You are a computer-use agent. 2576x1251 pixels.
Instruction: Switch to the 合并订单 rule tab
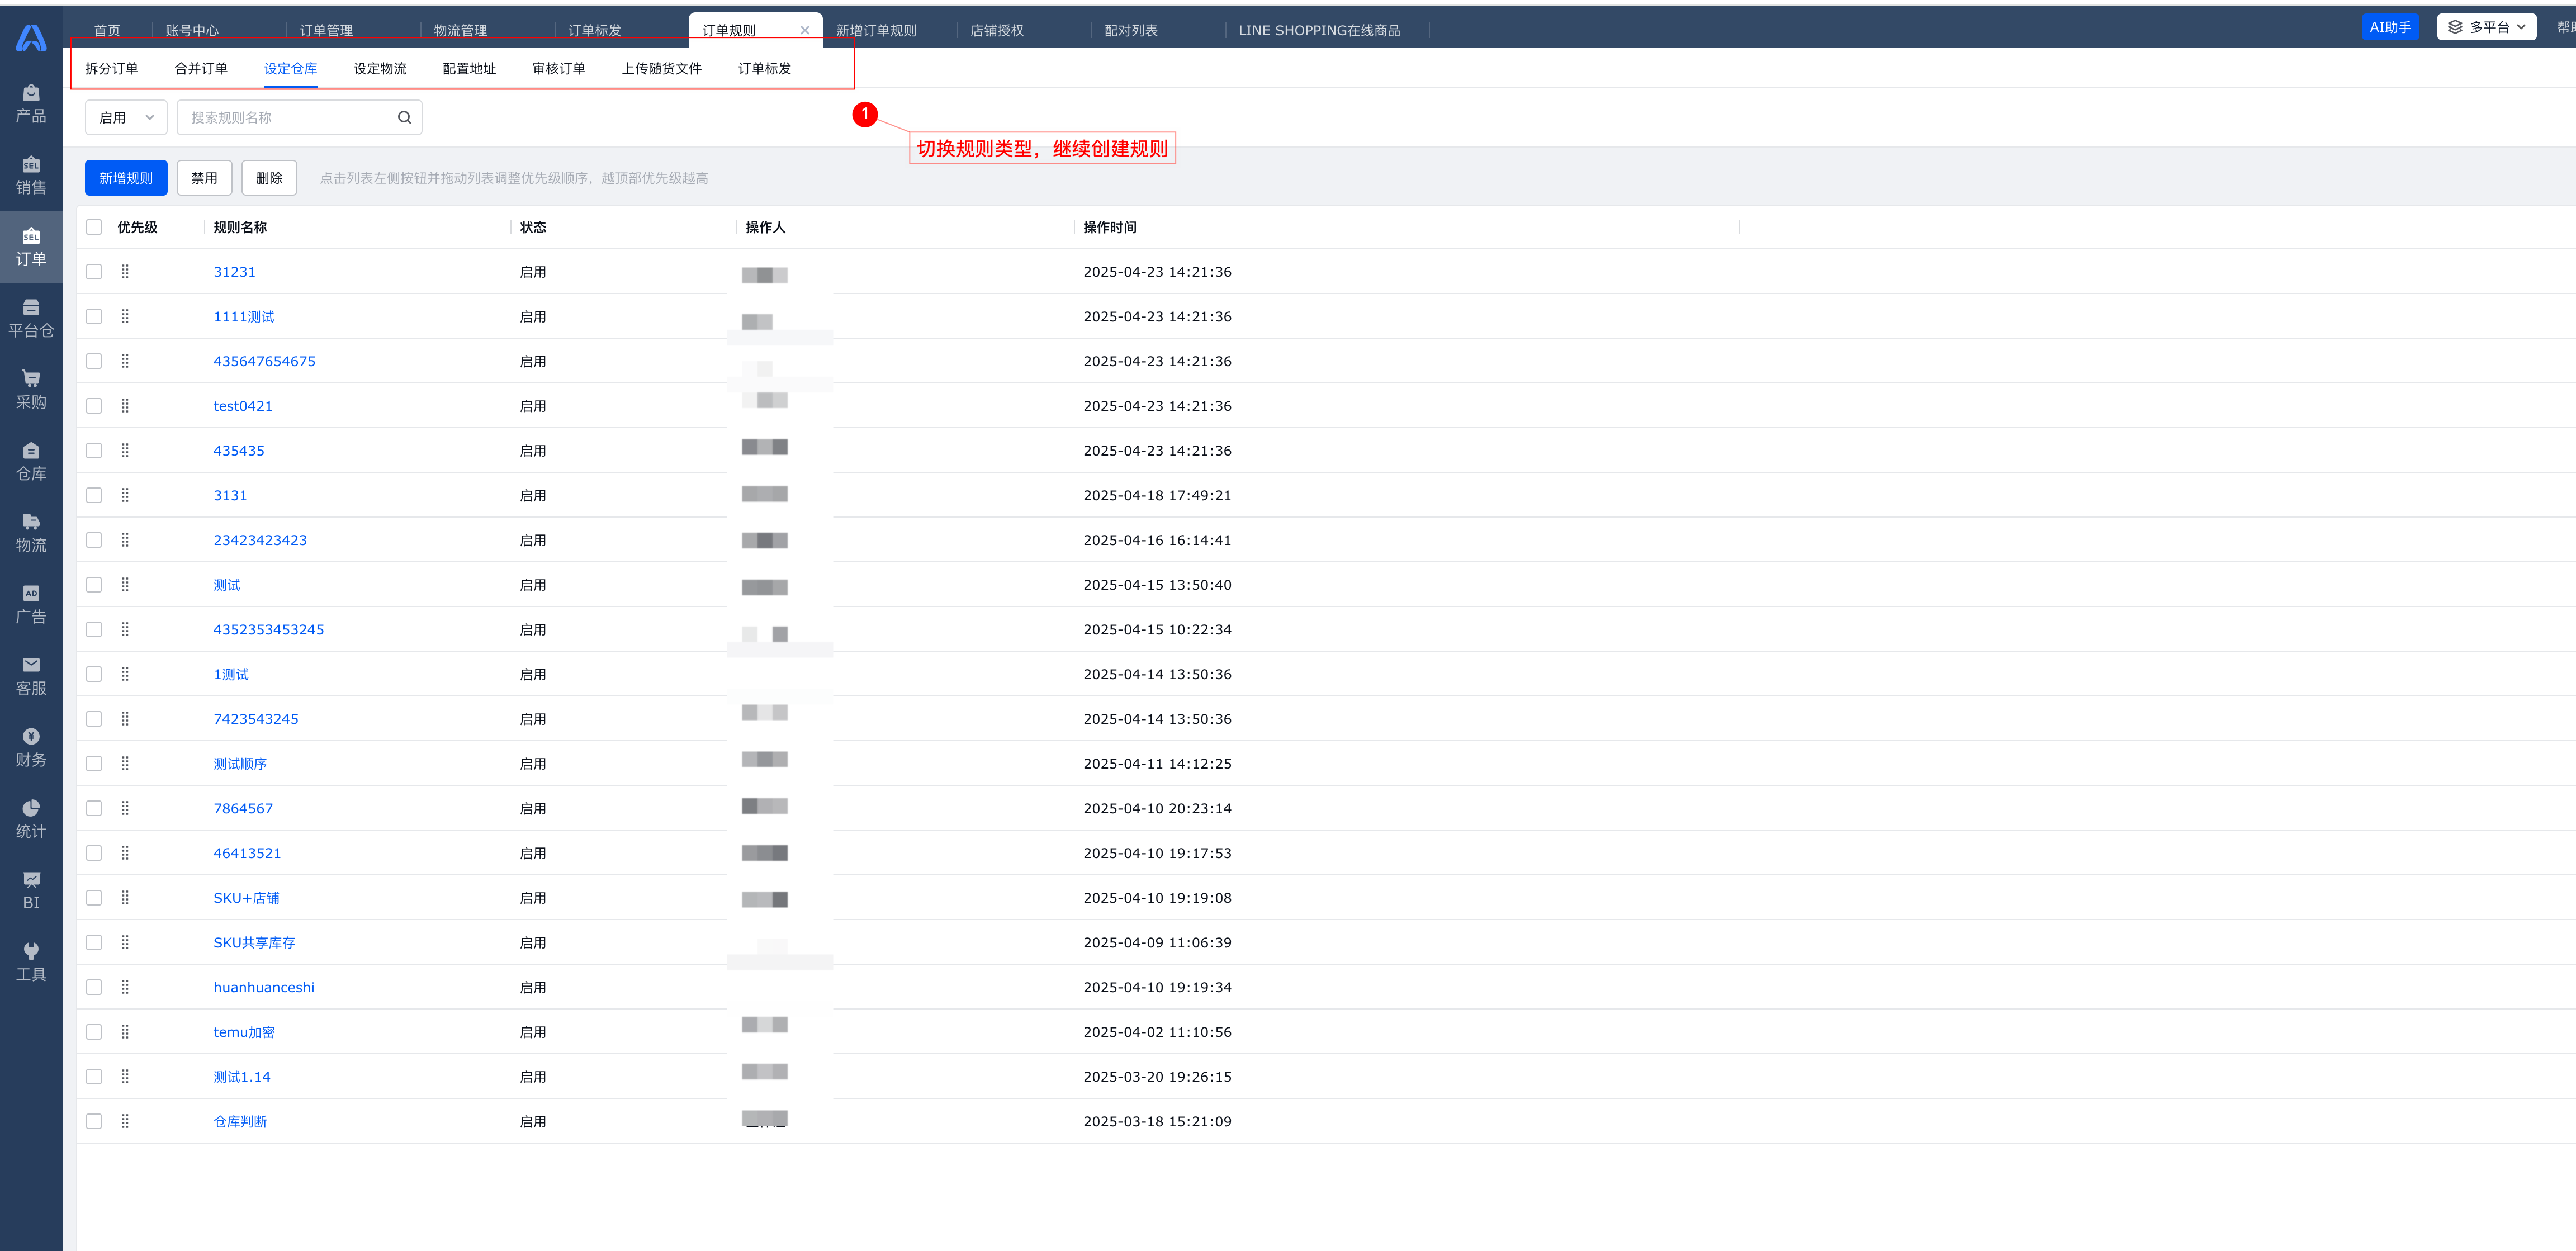(x=201, y=68)
